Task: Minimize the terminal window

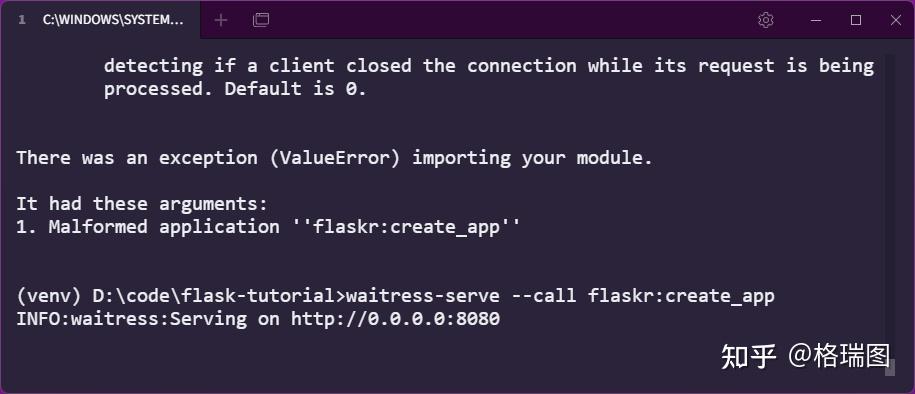Action: pyautogui.click(x=816, y=20)
